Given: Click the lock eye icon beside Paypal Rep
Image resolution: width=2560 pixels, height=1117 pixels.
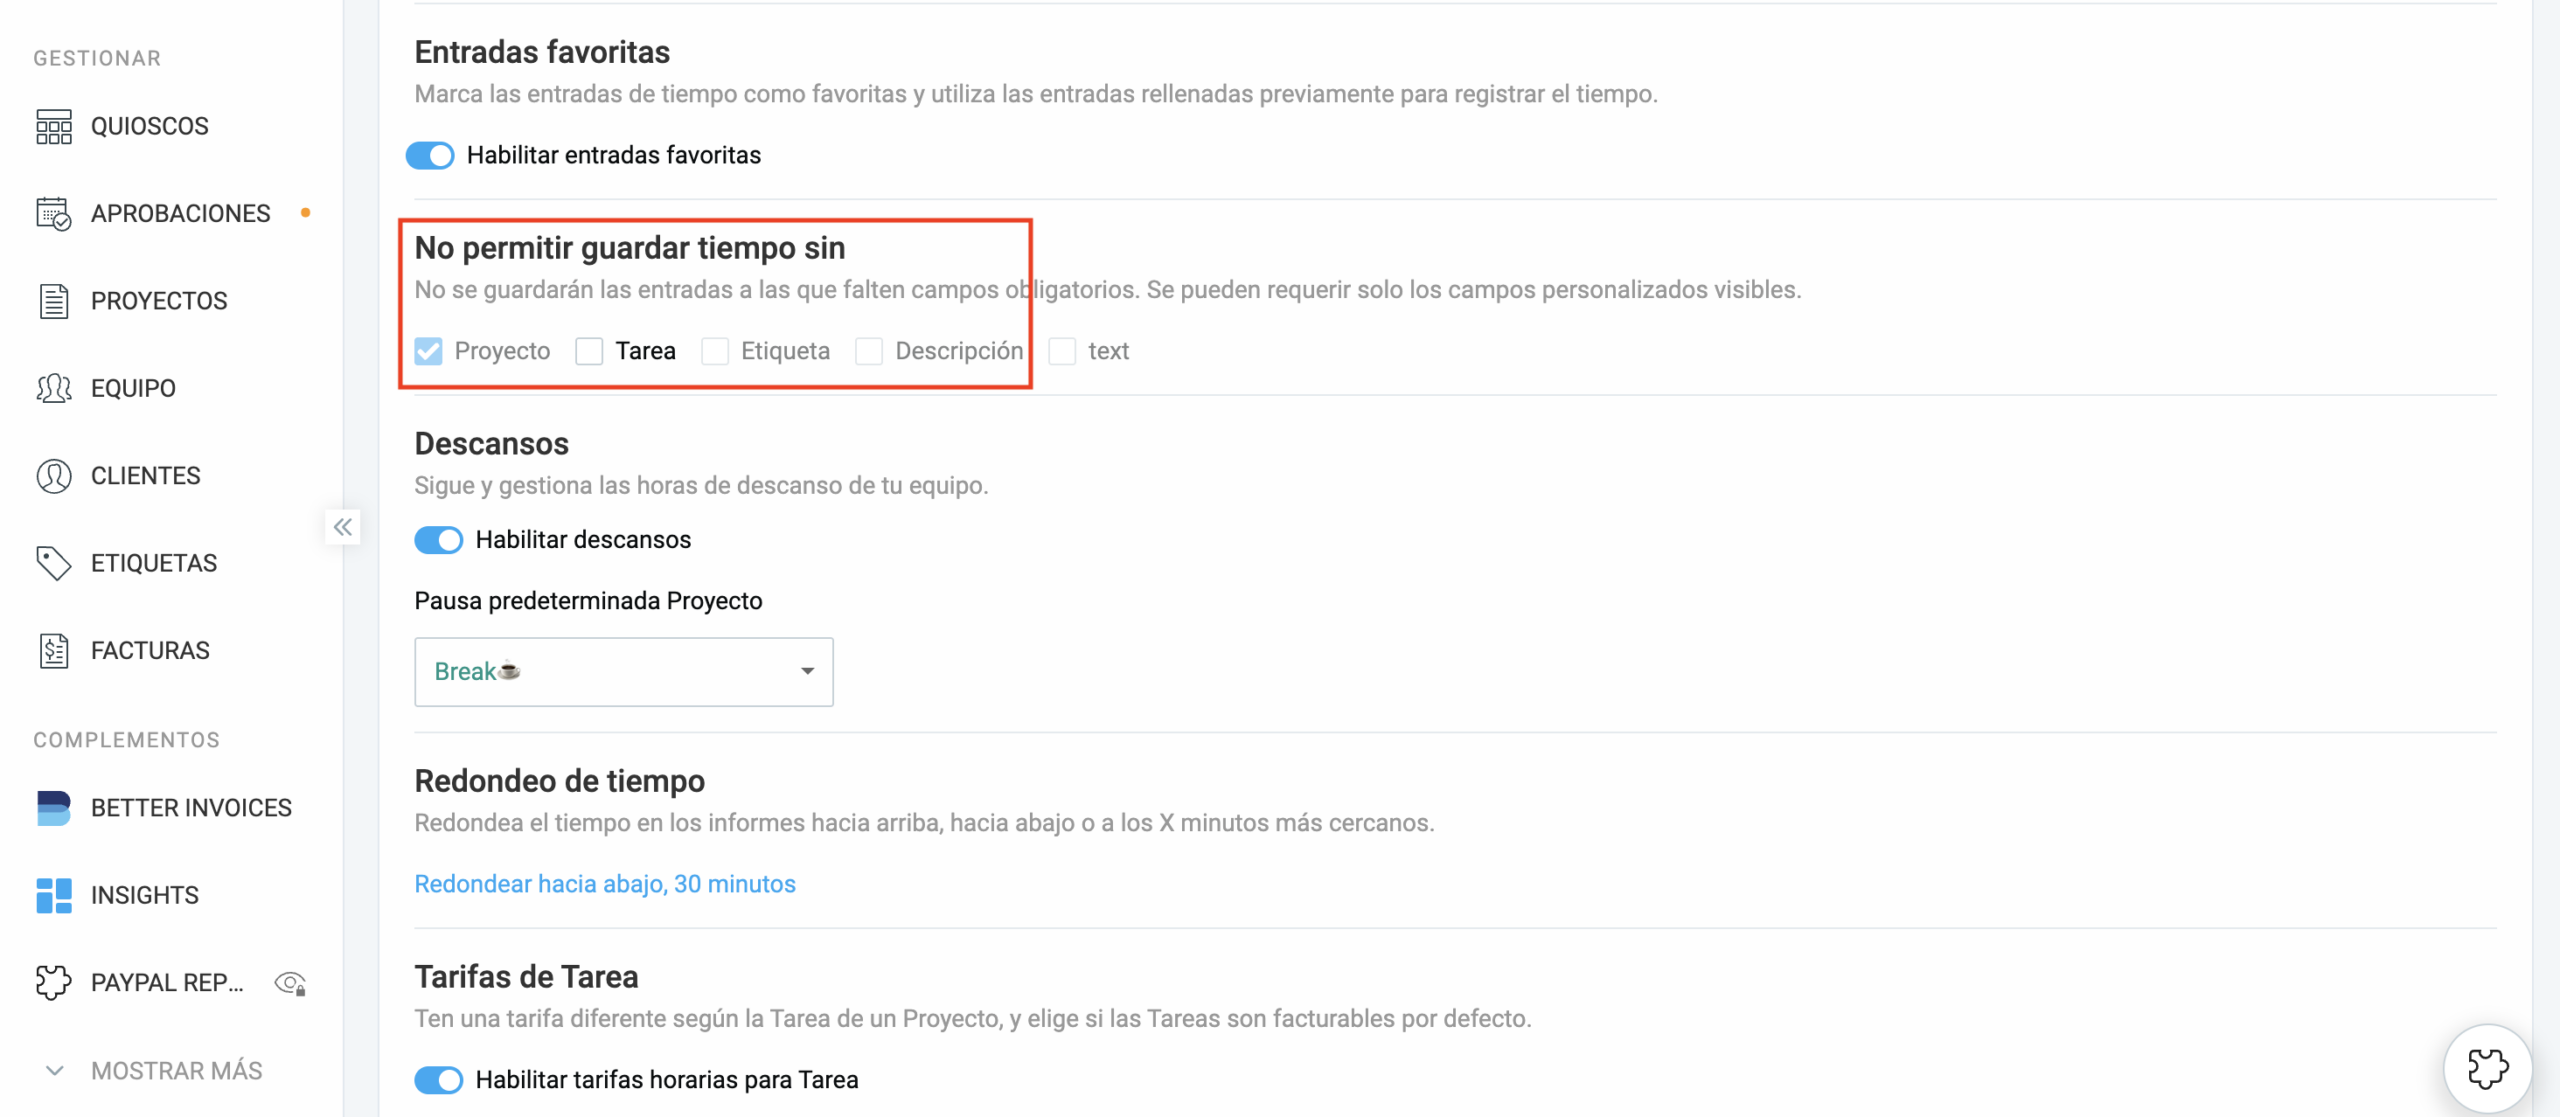Looking at the screenshot, I should [x=290, y=982].
